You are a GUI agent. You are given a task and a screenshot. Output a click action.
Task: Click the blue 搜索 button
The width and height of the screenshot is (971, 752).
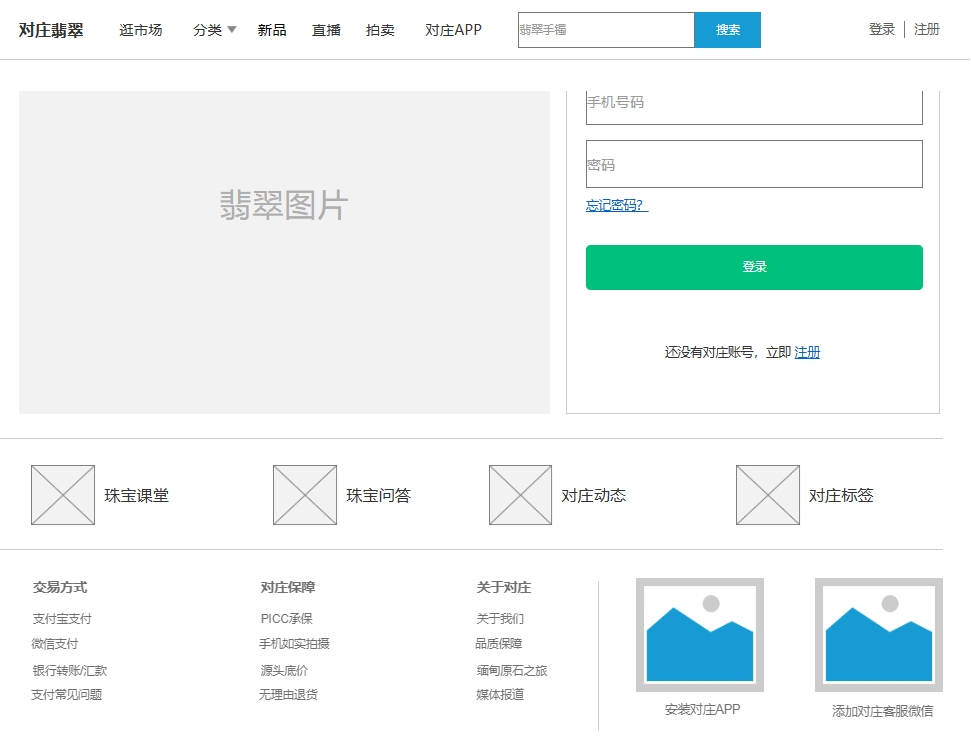pyautogui.click(x=728, y=30)
